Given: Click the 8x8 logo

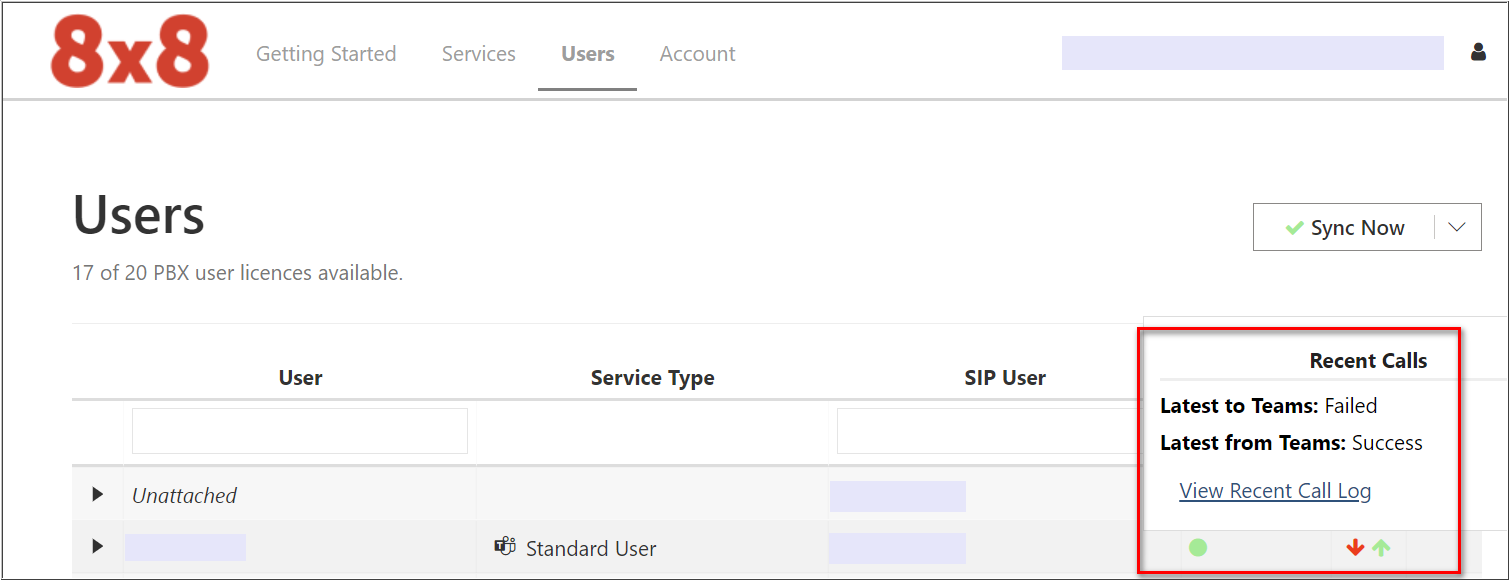Looking at the screenshot, I should (129, 52).
